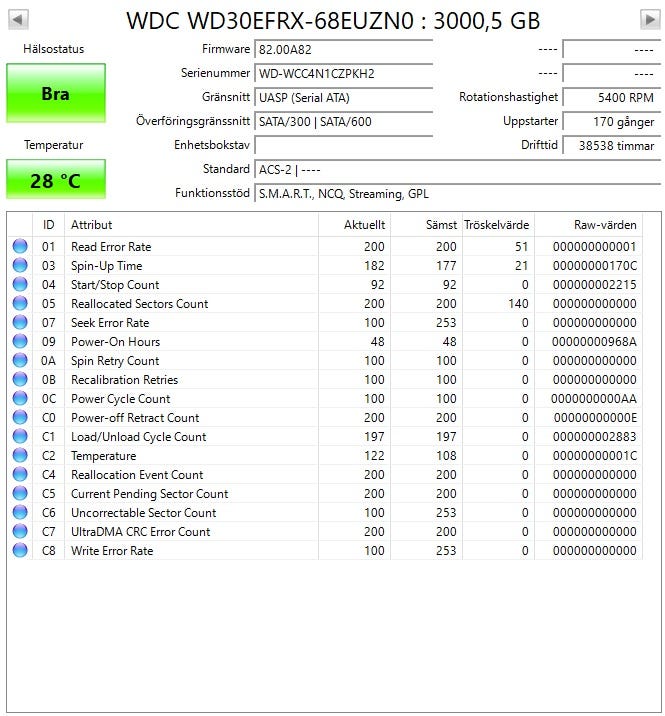
Task: Select the status icon for Power-On Hours
Action: point(20,342)
